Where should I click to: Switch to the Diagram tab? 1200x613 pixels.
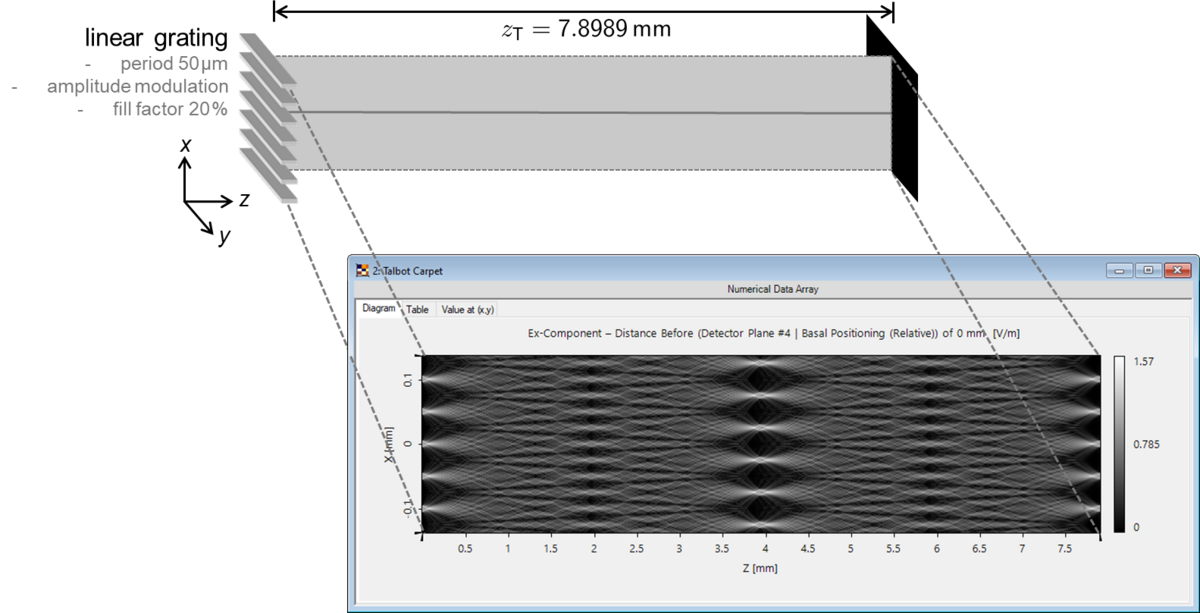click(x=379, y=309)
